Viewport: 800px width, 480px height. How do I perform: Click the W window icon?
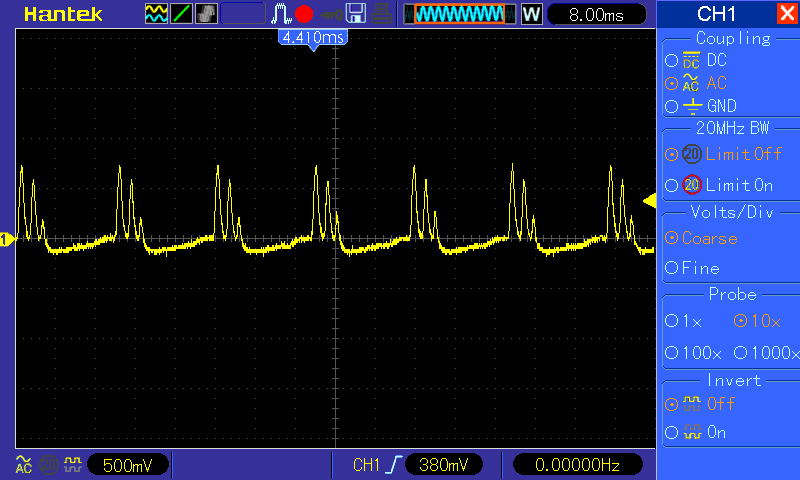pyautogui.click(x=531, y=14)
